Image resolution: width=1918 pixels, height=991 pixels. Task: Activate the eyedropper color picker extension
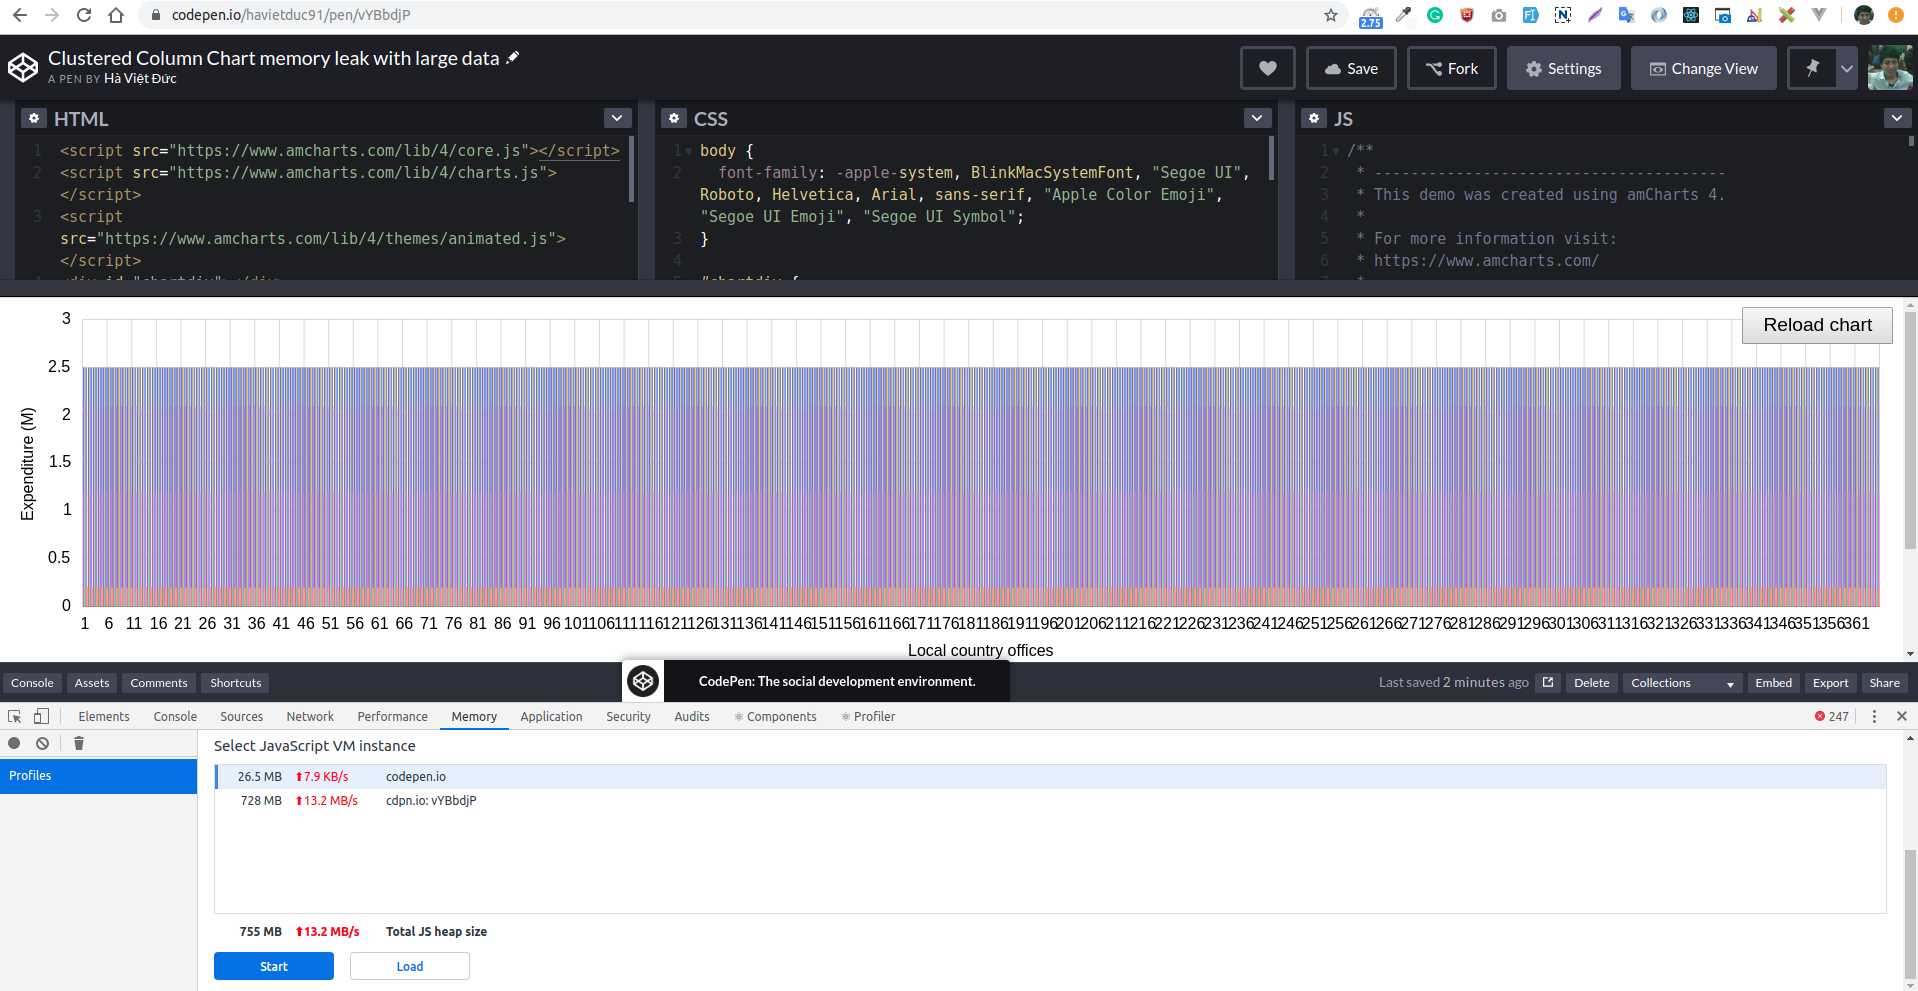(1404, 15)
